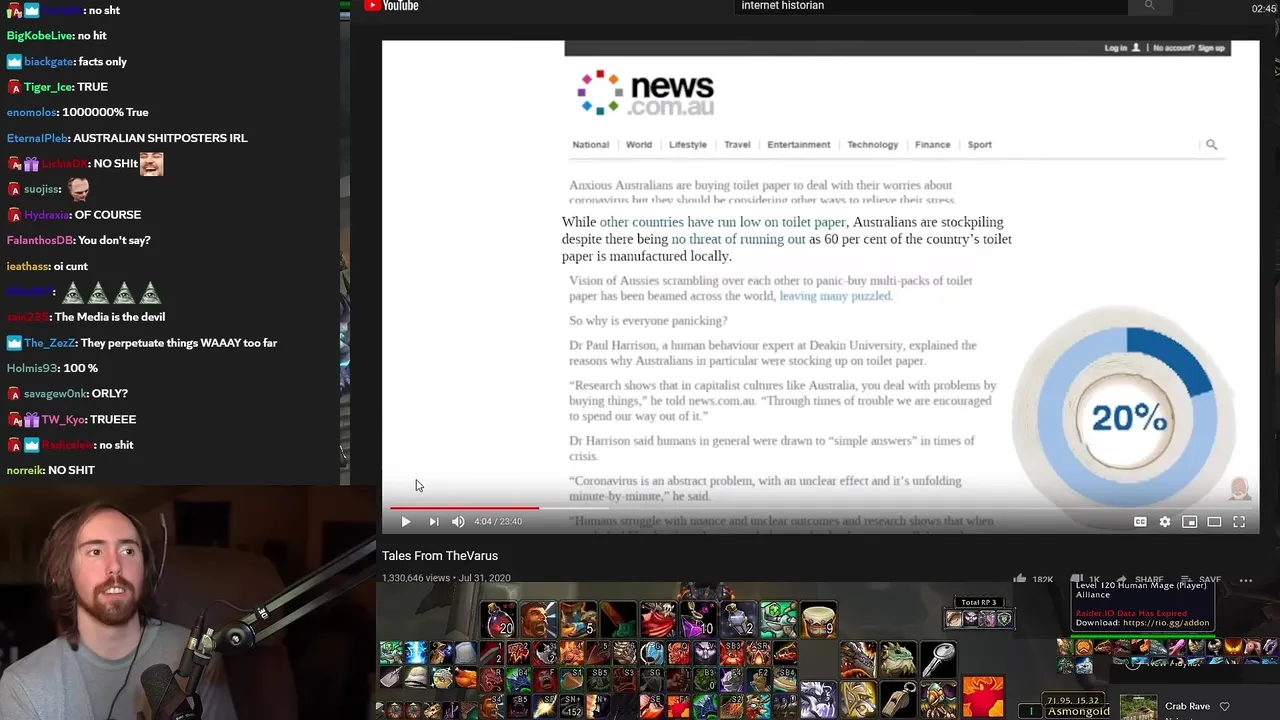Skip to the next video
The image size is (1280, 720).
[433, 521]
